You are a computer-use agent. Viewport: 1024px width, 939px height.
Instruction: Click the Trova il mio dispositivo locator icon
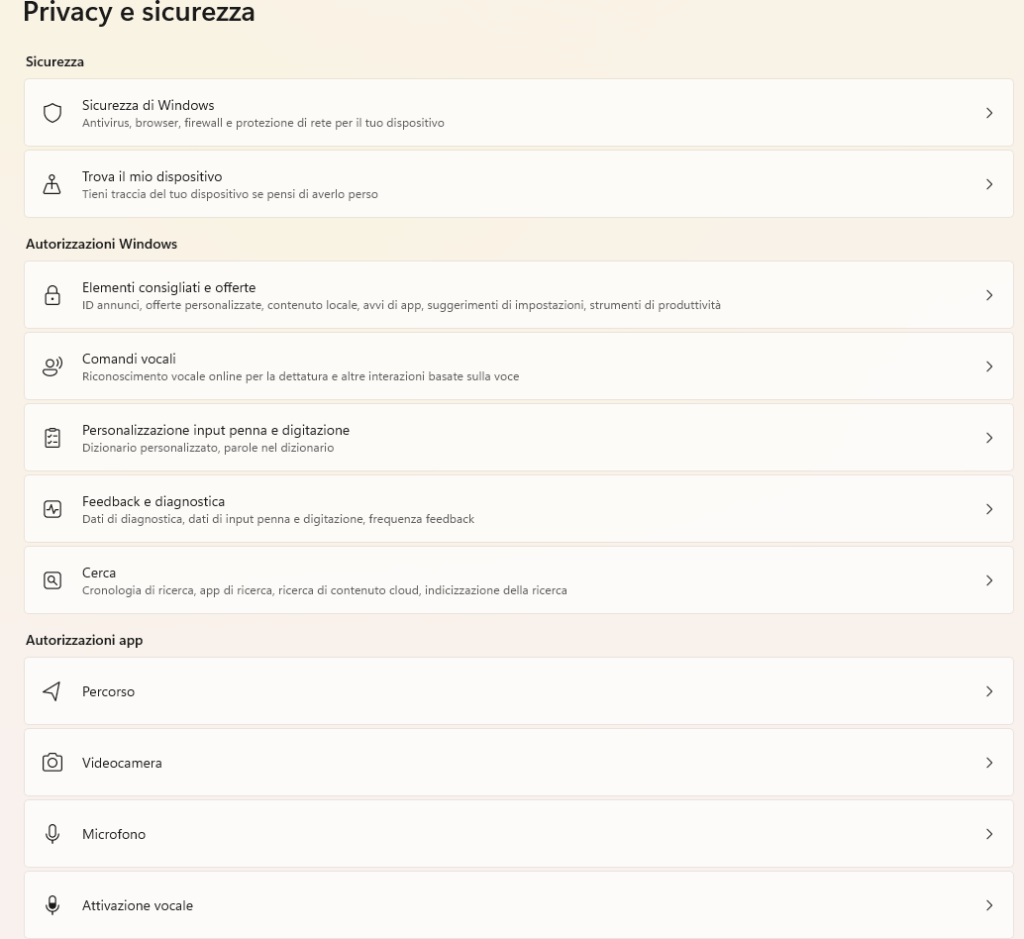53,184
